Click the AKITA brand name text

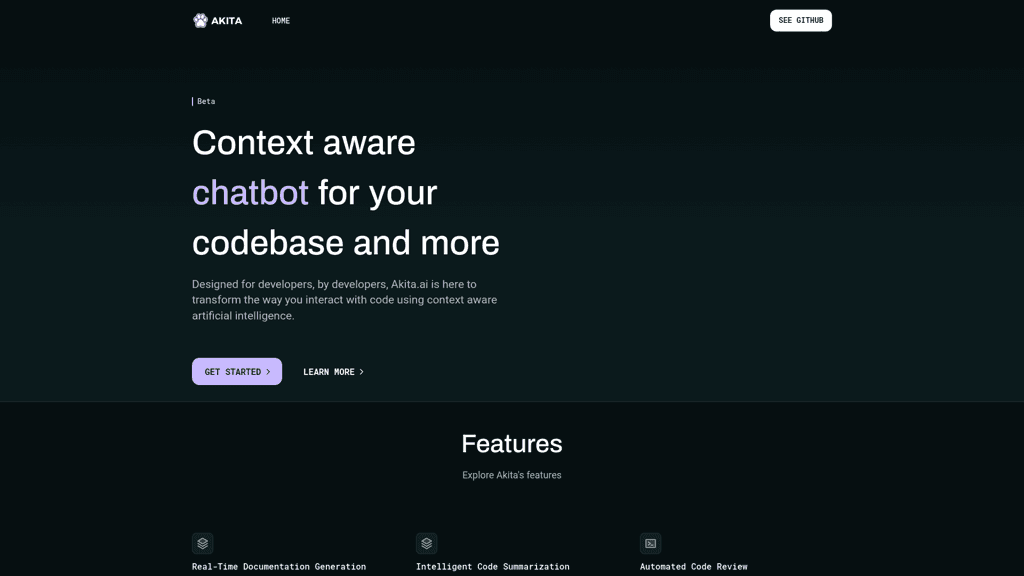click(x=227, y=21)
